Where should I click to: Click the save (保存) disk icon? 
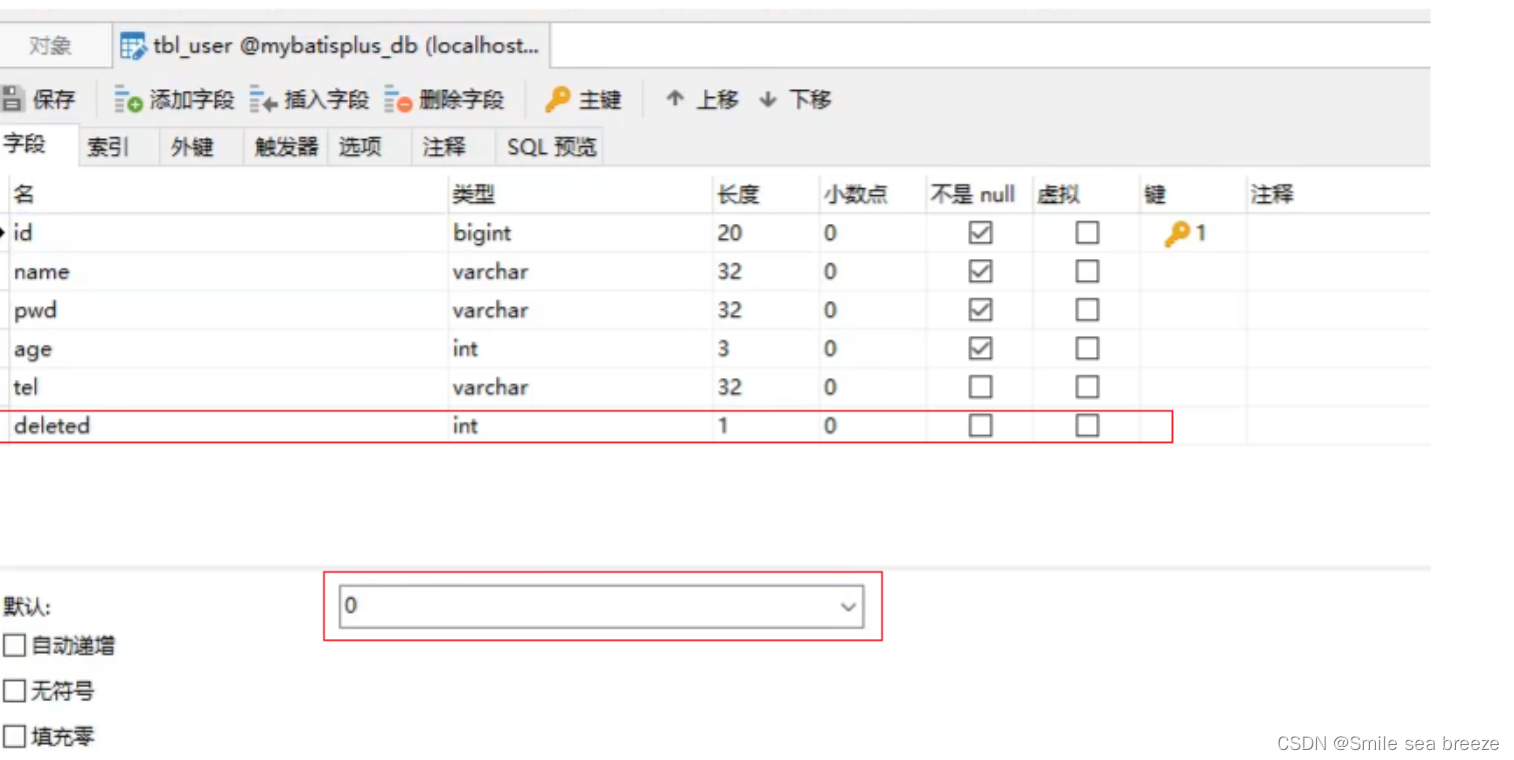coord(13,99)
